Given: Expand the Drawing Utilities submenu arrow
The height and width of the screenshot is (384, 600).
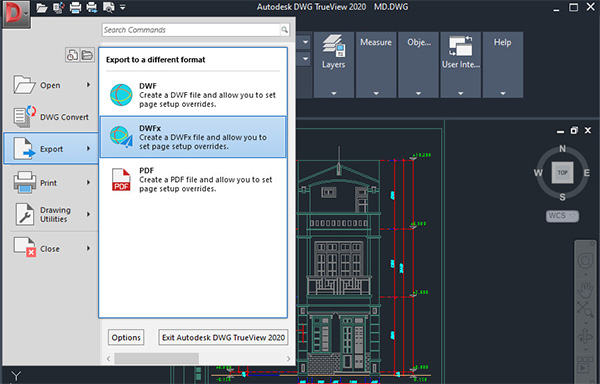Looking at the screenshot, I should coord(88,214).
